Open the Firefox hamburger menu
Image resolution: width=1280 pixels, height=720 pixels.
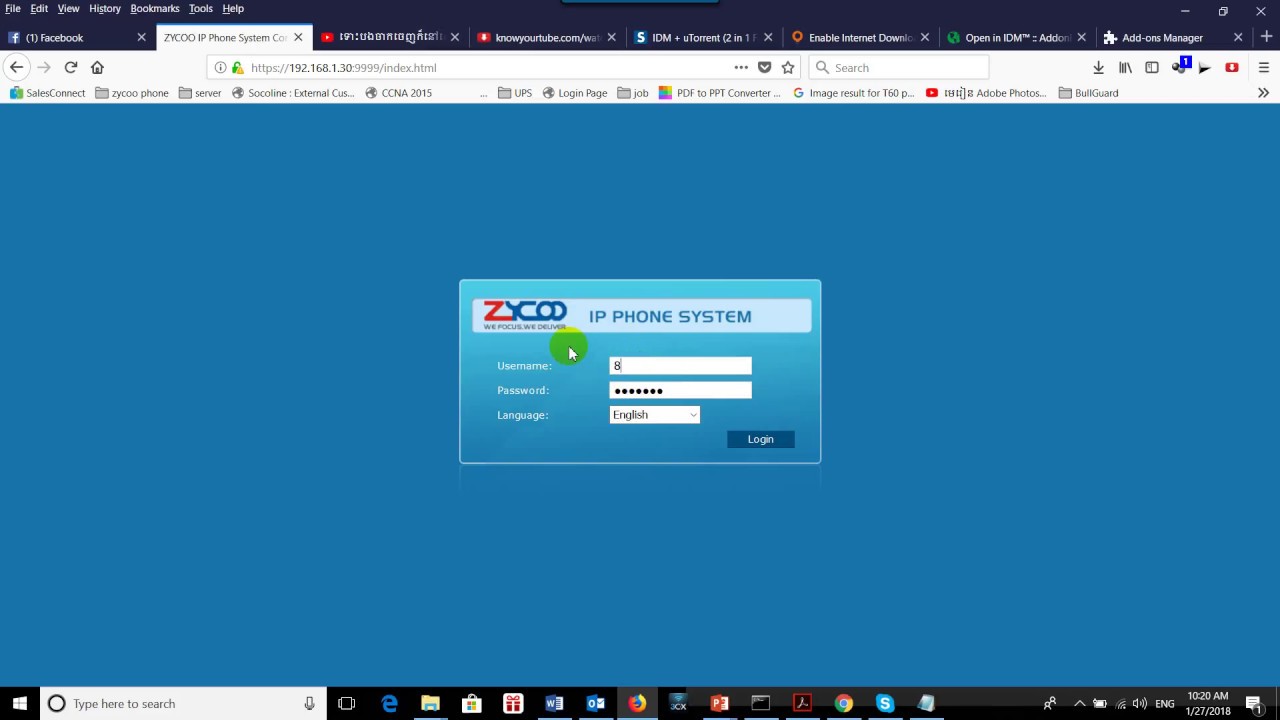(x=1264, y=67)
